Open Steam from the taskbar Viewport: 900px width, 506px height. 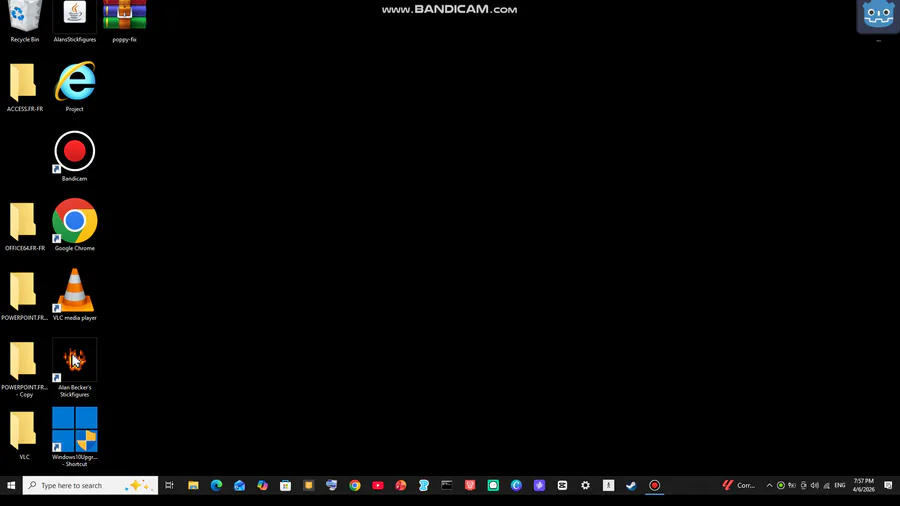(x=631, y=485)
